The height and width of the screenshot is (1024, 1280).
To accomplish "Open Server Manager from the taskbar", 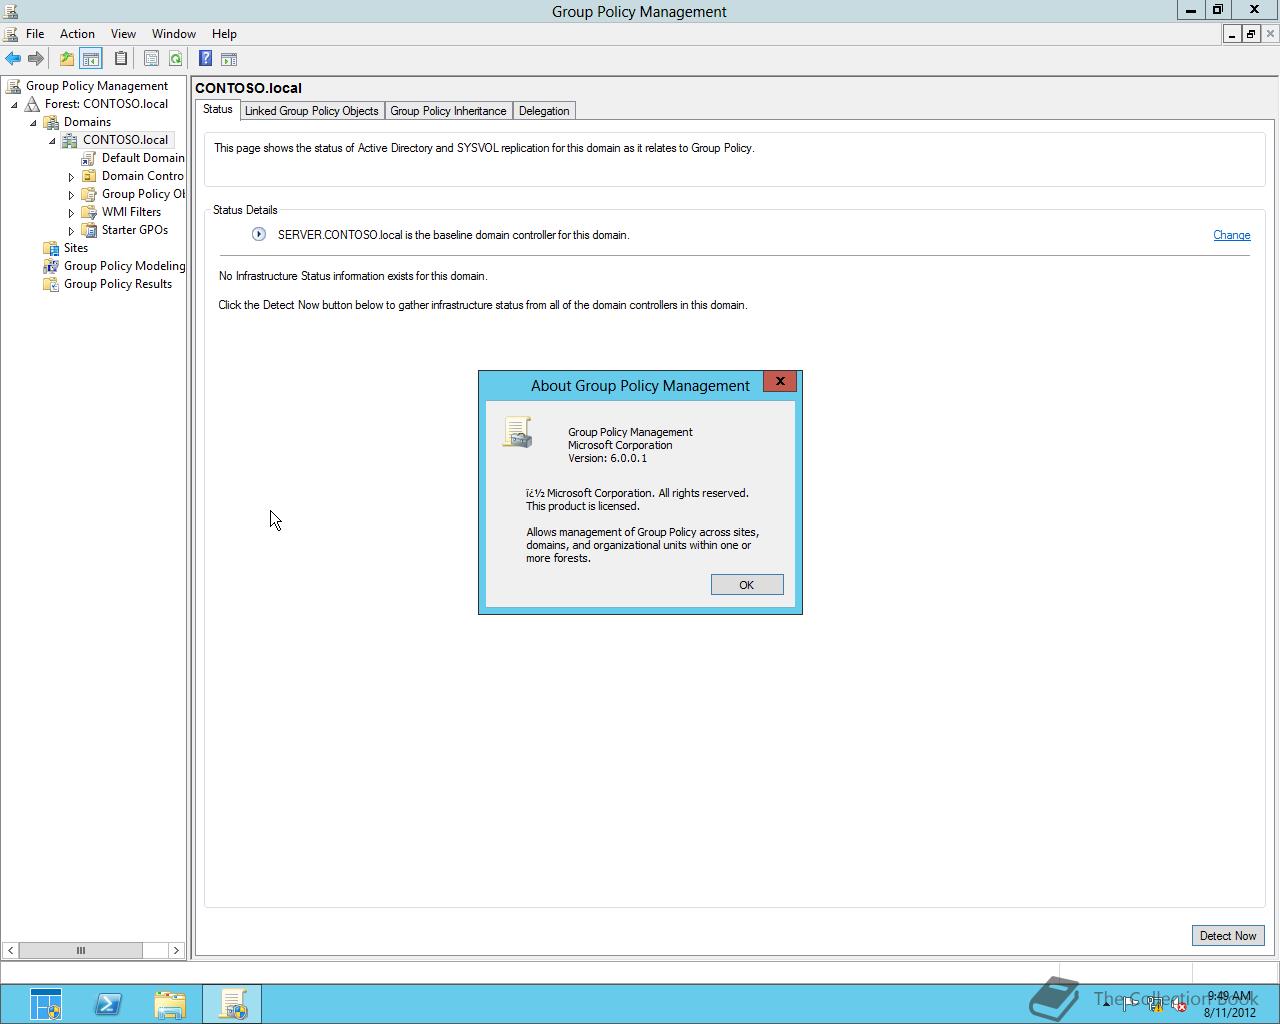I will (46, 1004).
